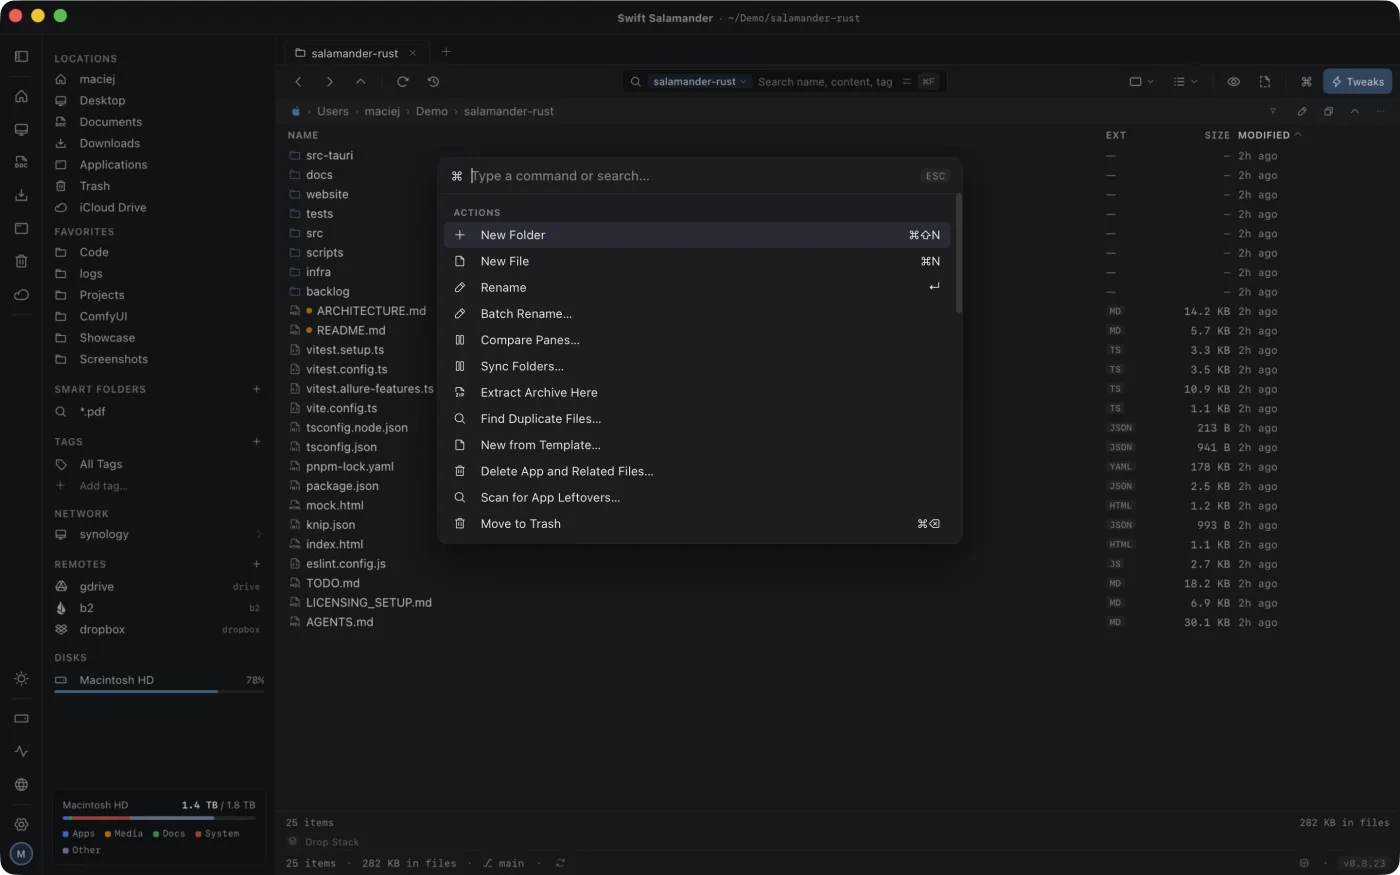Click the search filter options icon

click(x=907, y=82)
